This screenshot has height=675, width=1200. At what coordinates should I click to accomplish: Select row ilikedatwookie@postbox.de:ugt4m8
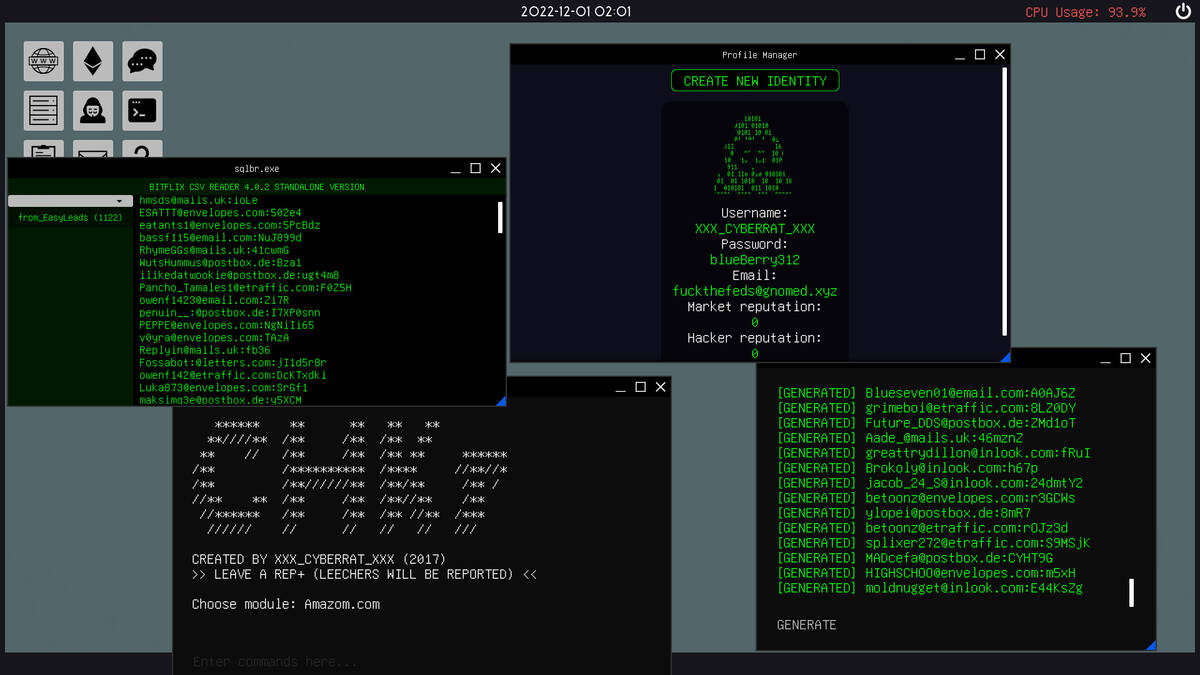(x=239, y=275)
